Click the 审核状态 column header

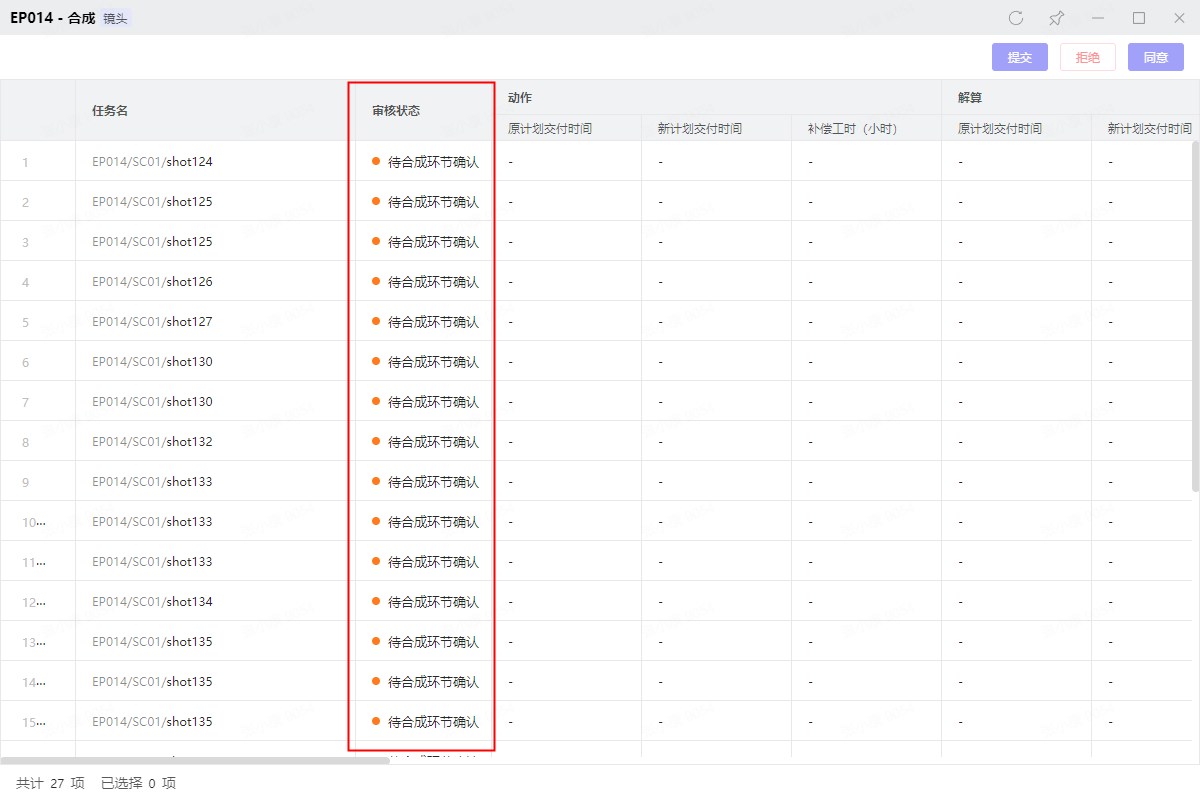coord(396,111)
